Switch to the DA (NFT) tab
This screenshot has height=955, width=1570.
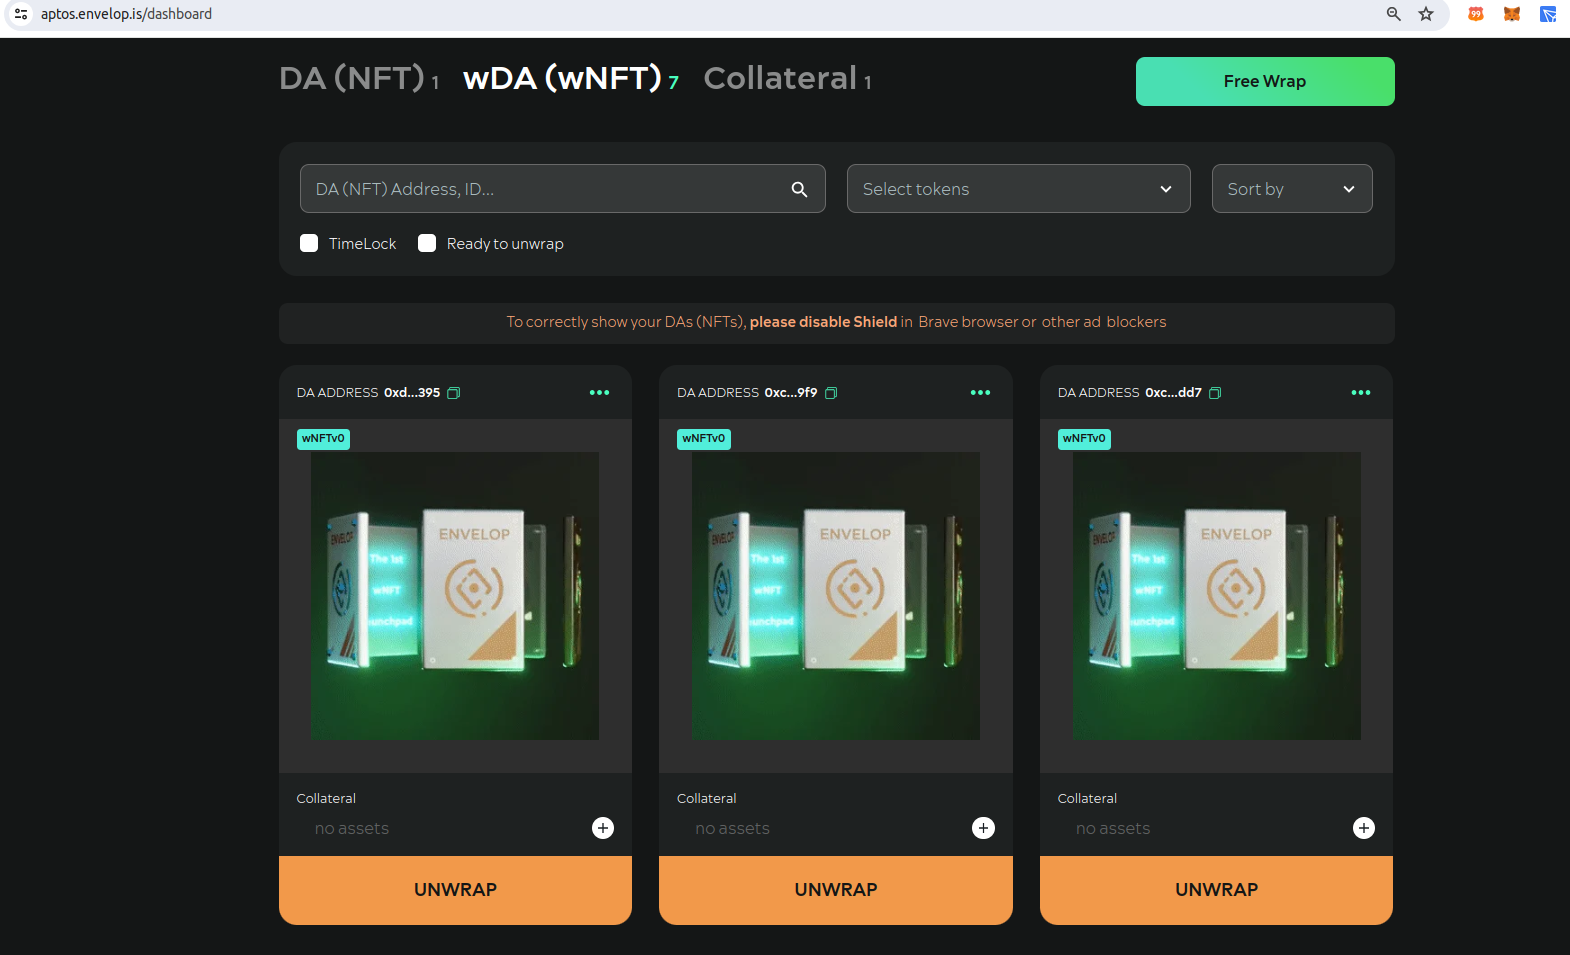[359, 78]
